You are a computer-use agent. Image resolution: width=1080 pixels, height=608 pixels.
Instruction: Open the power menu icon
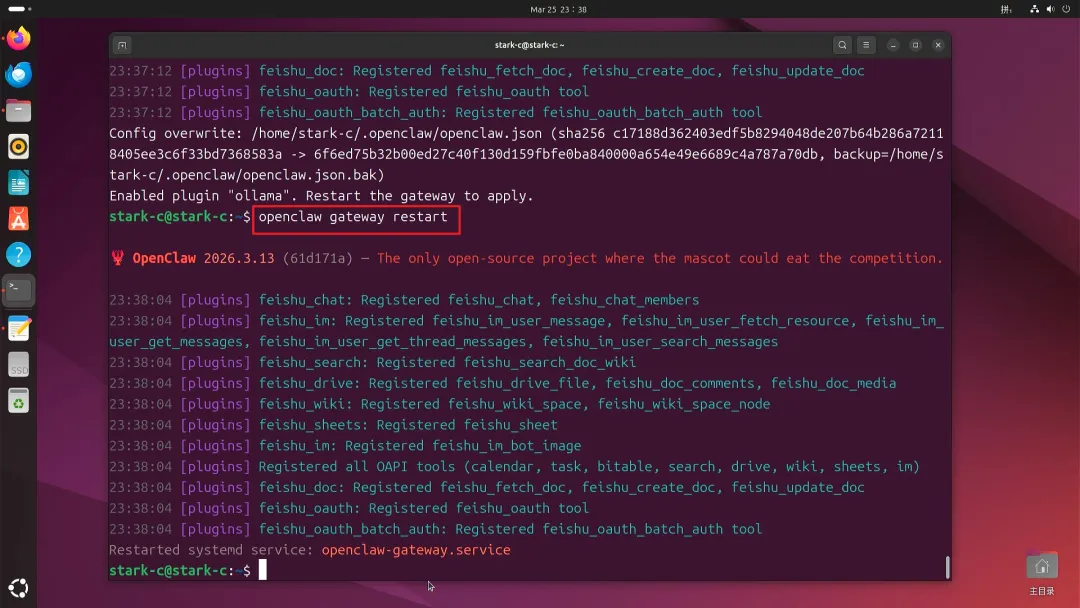1066,10
